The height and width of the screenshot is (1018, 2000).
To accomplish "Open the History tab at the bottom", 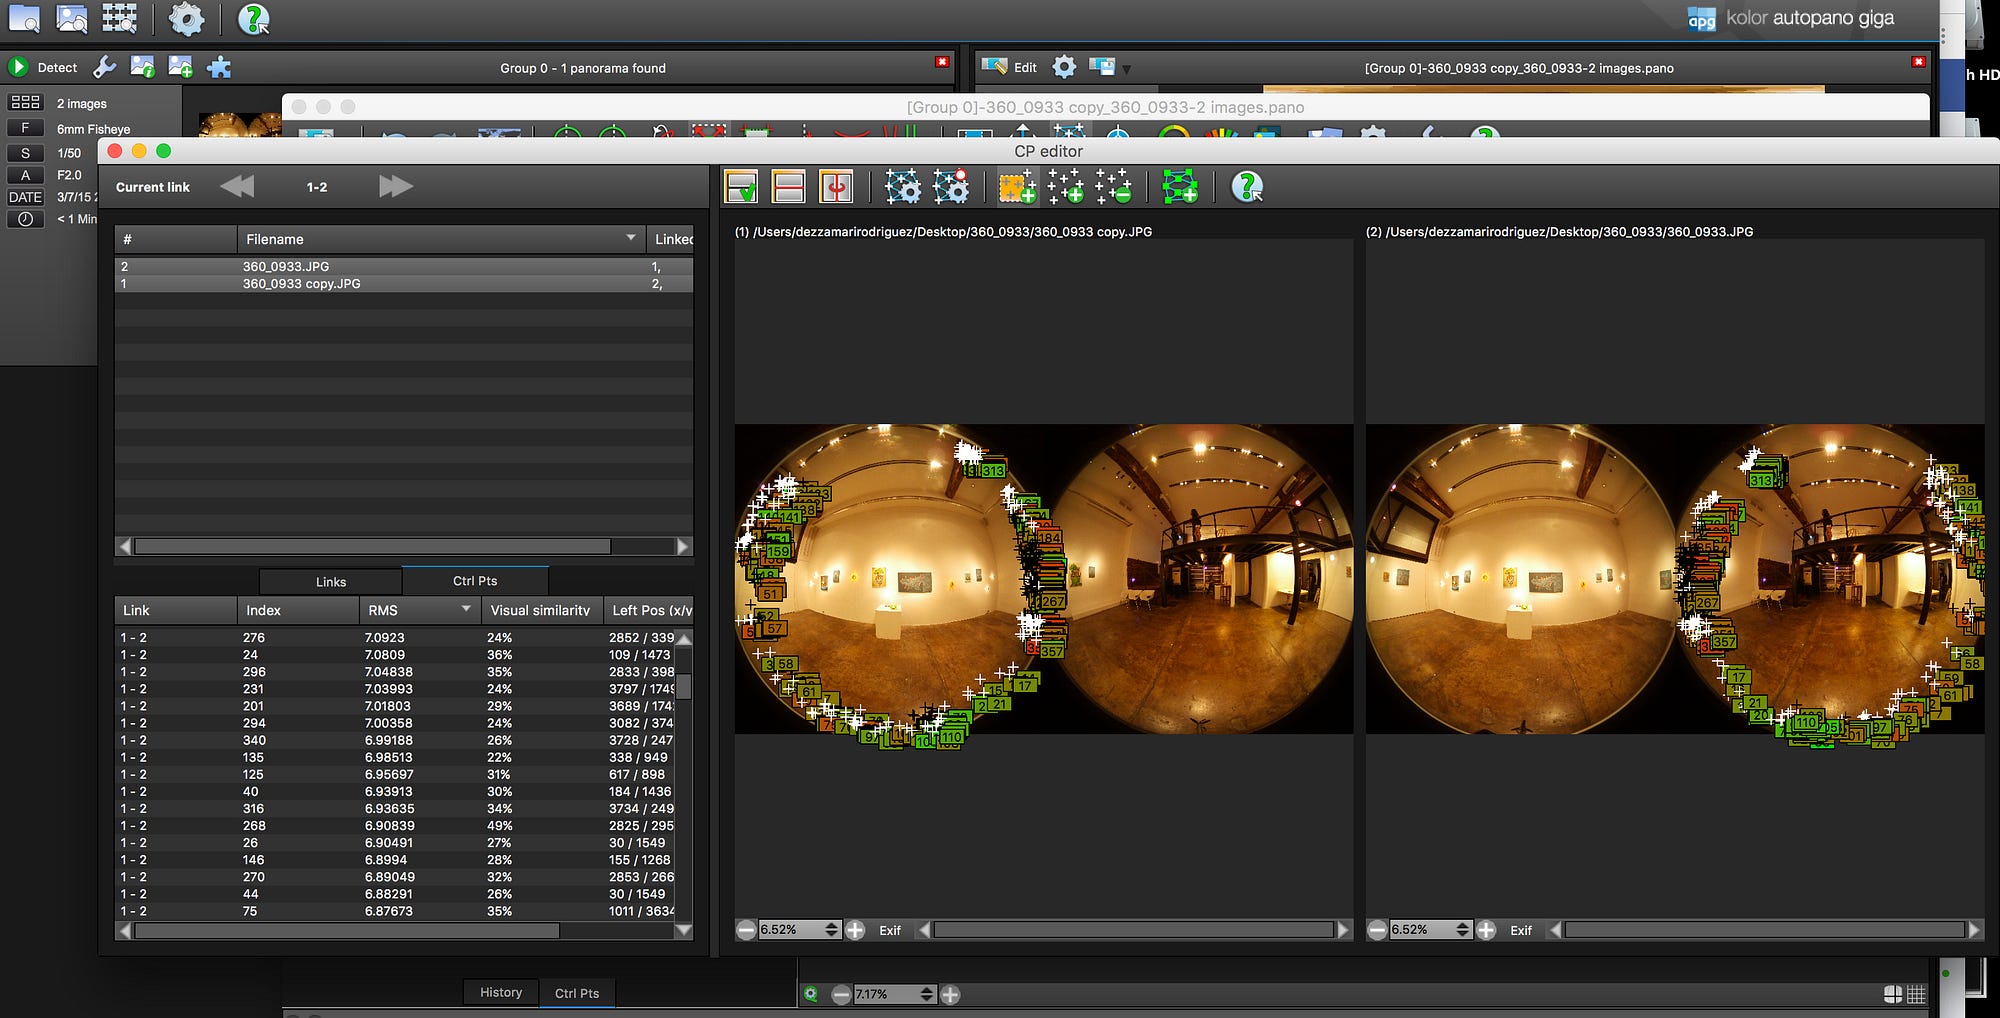I will click(x=501, y=992).
